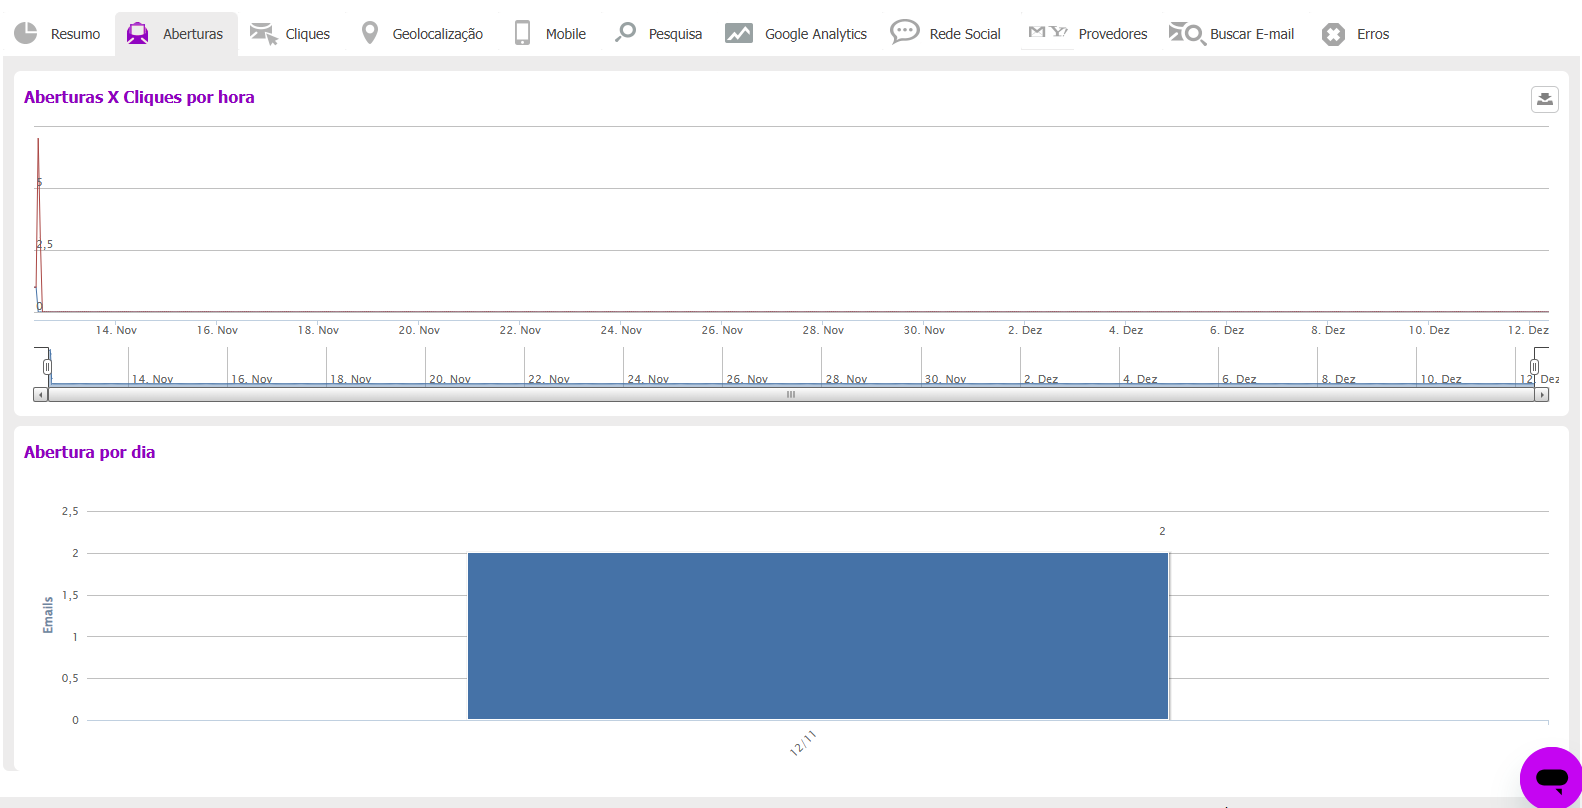Click the red spike in hourly chart
Image resolution: width=1582 pixels, height=808 pixels.
pyautogui.click(x=38, y=225)
